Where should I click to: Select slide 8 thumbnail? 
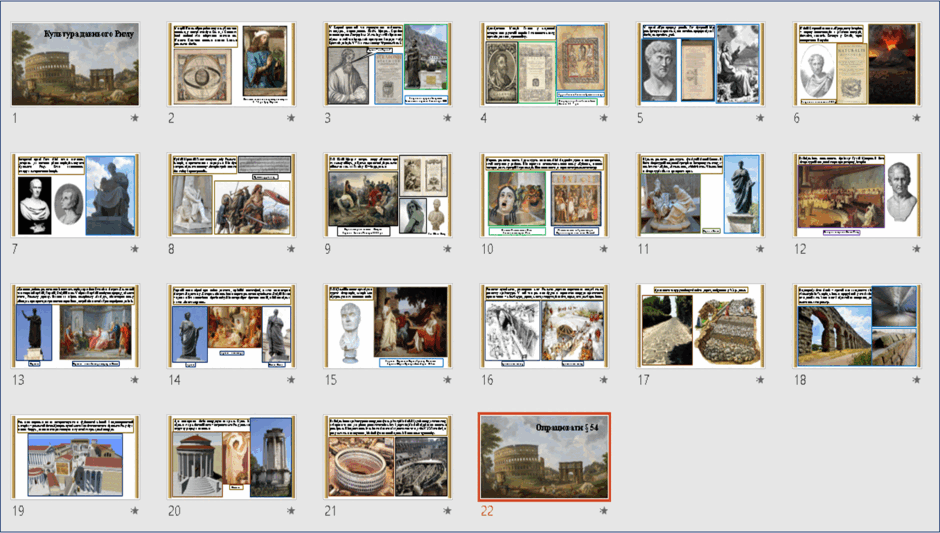231,195
